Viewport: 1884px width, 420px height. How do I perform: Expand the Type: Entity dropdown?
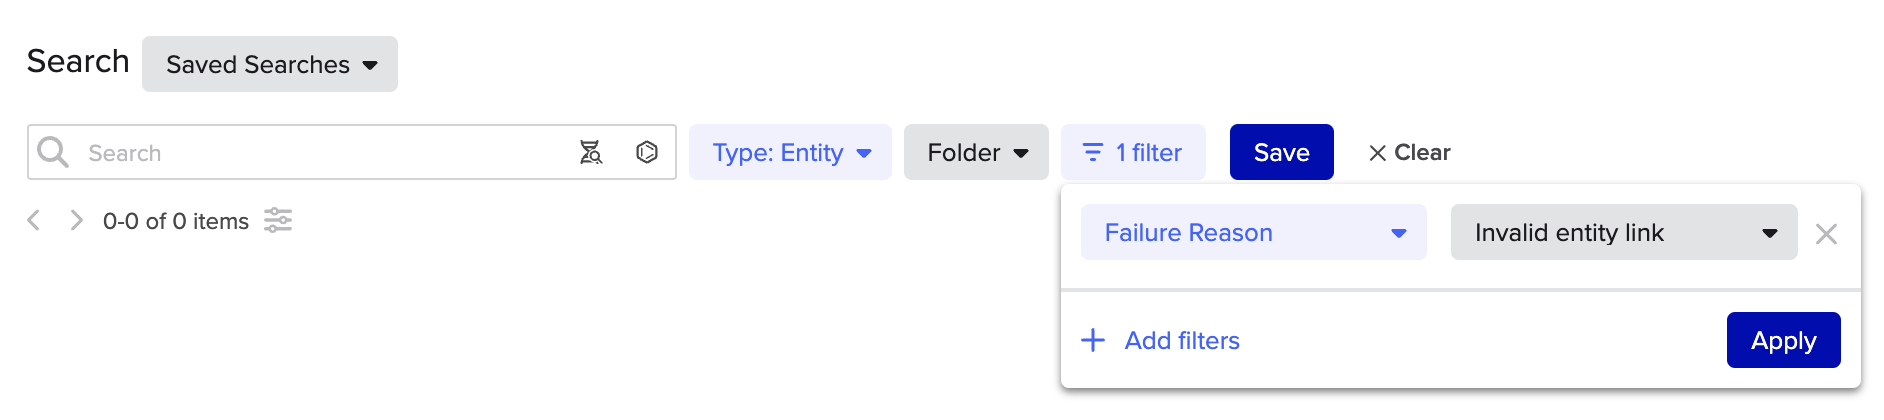coord(790,152)
